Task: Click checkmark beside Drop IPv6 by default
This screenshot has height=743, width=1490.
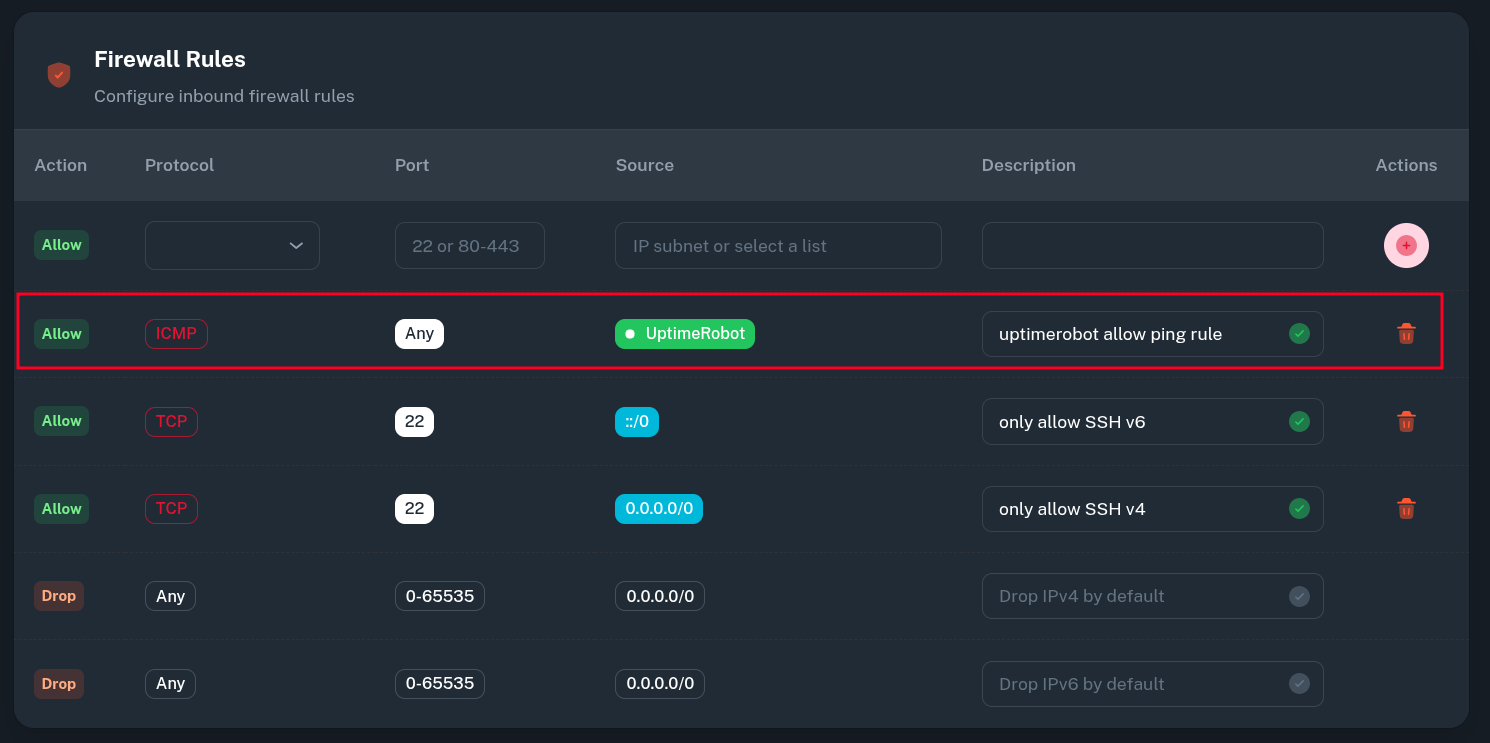Action: click(1299, 684)
